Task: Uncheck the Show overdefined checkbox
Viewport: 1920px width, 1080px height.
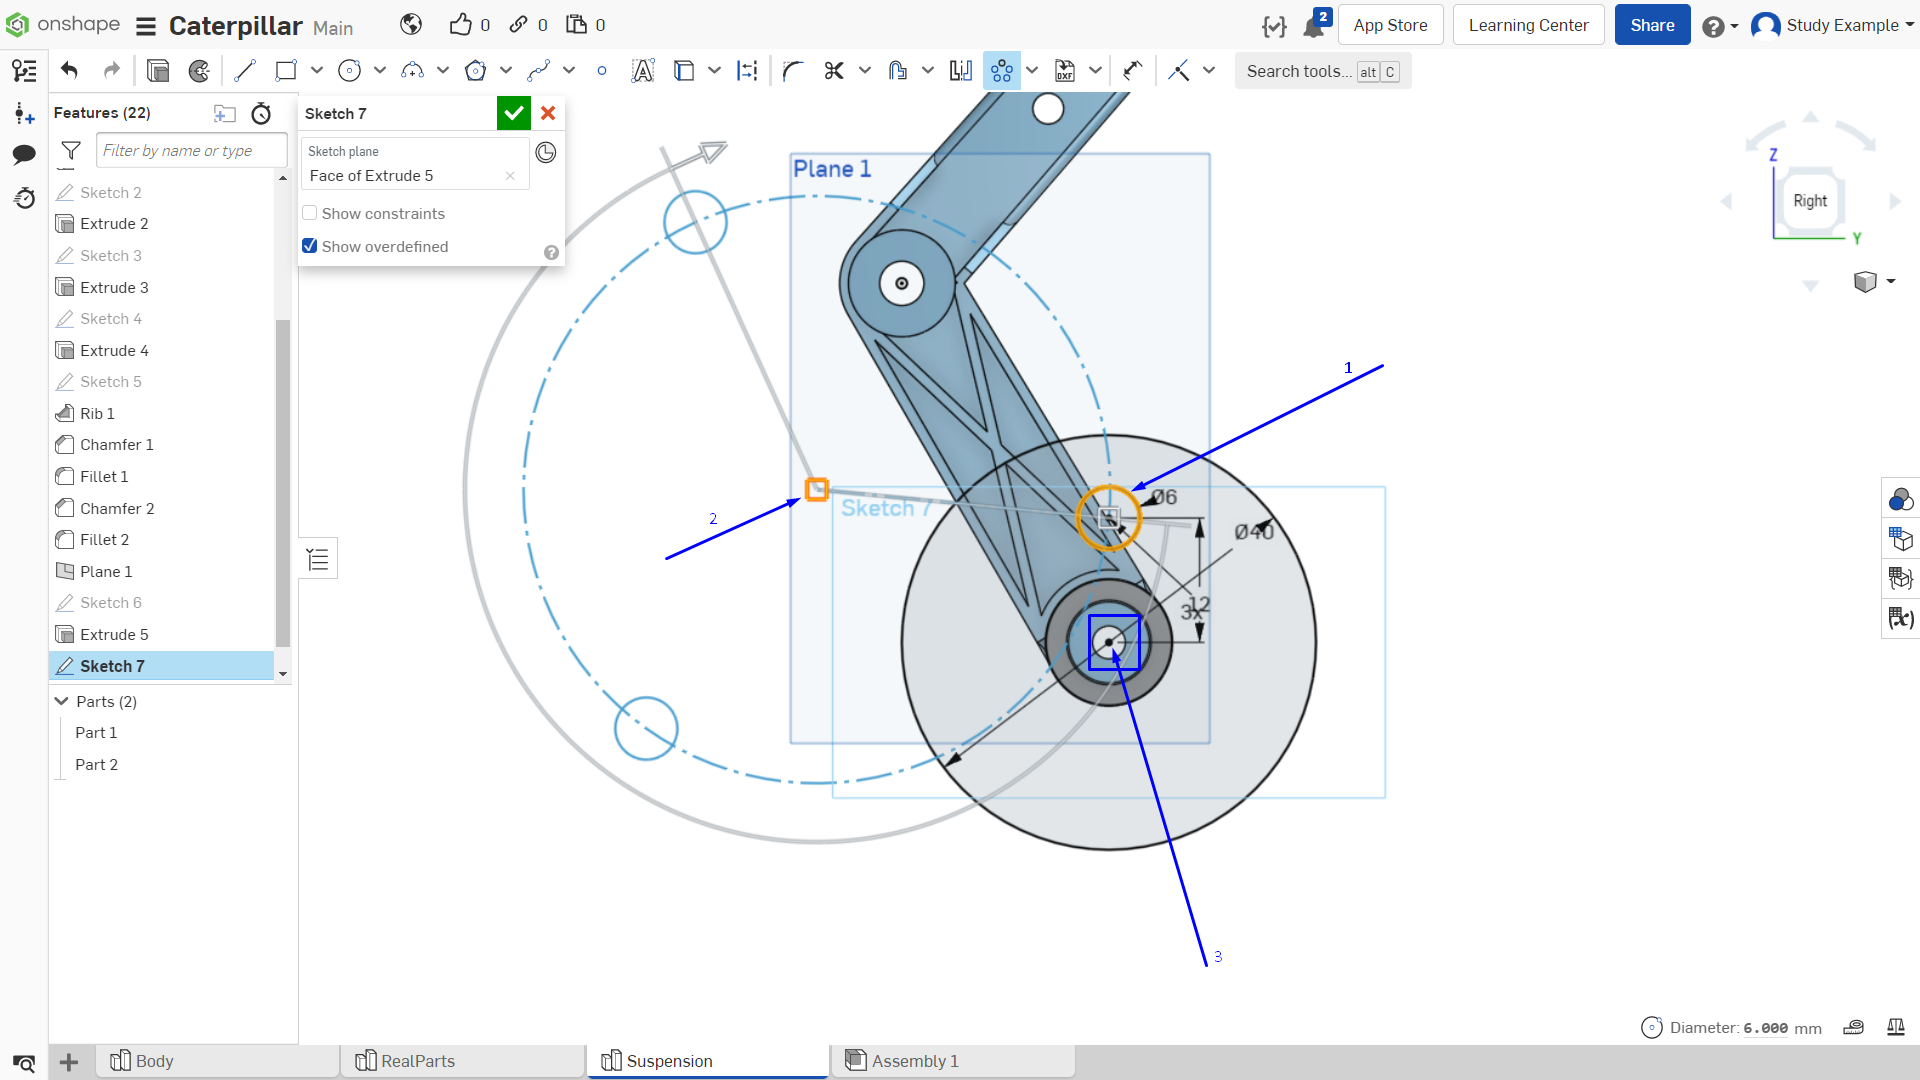Action: pyautogui.click(x=310, y=247)
